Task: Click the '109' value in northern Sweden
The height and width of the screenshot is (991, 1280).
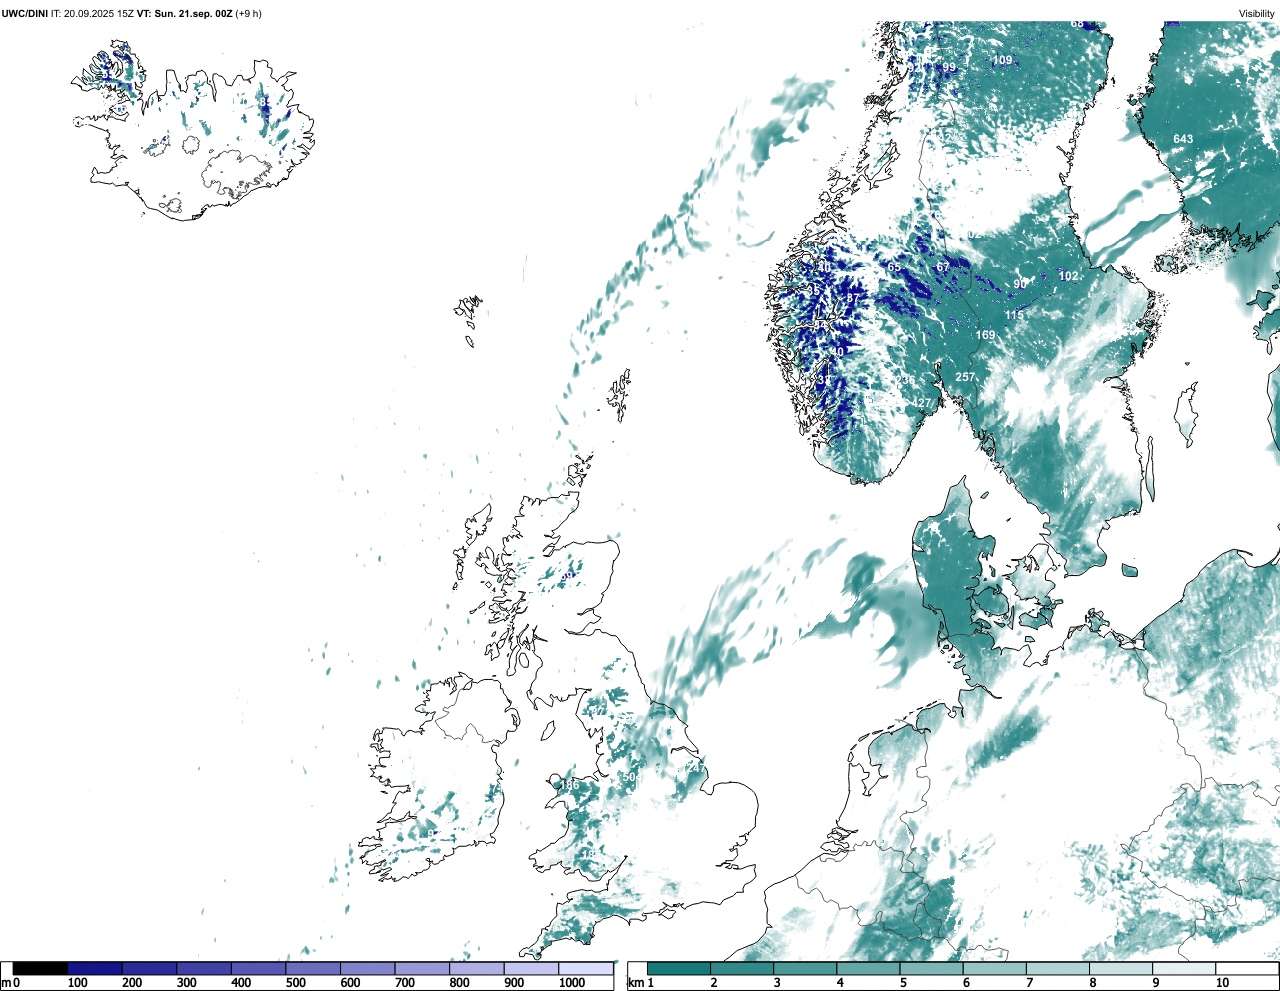Action: pos(1002,60)
